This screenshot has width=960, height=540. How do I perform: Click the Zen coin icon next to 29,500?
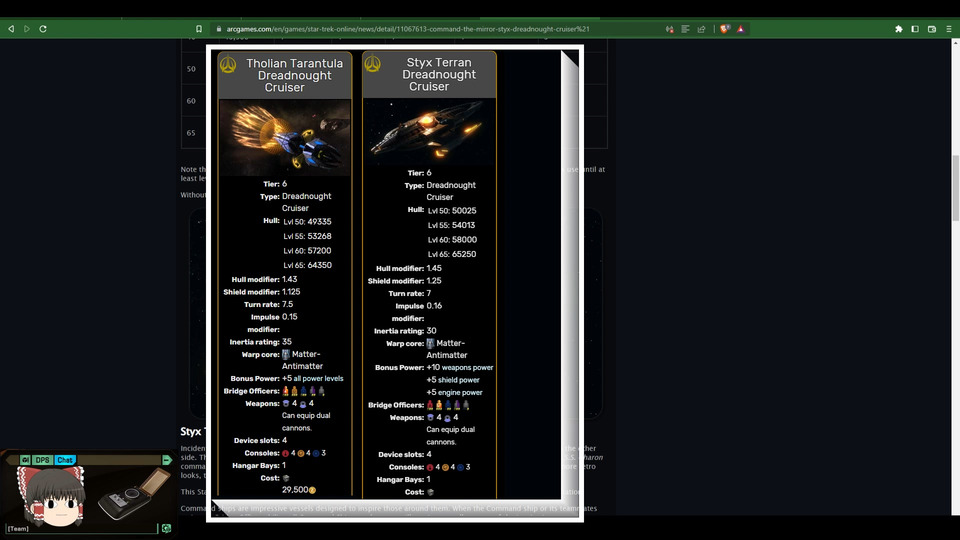pos(312,490)
